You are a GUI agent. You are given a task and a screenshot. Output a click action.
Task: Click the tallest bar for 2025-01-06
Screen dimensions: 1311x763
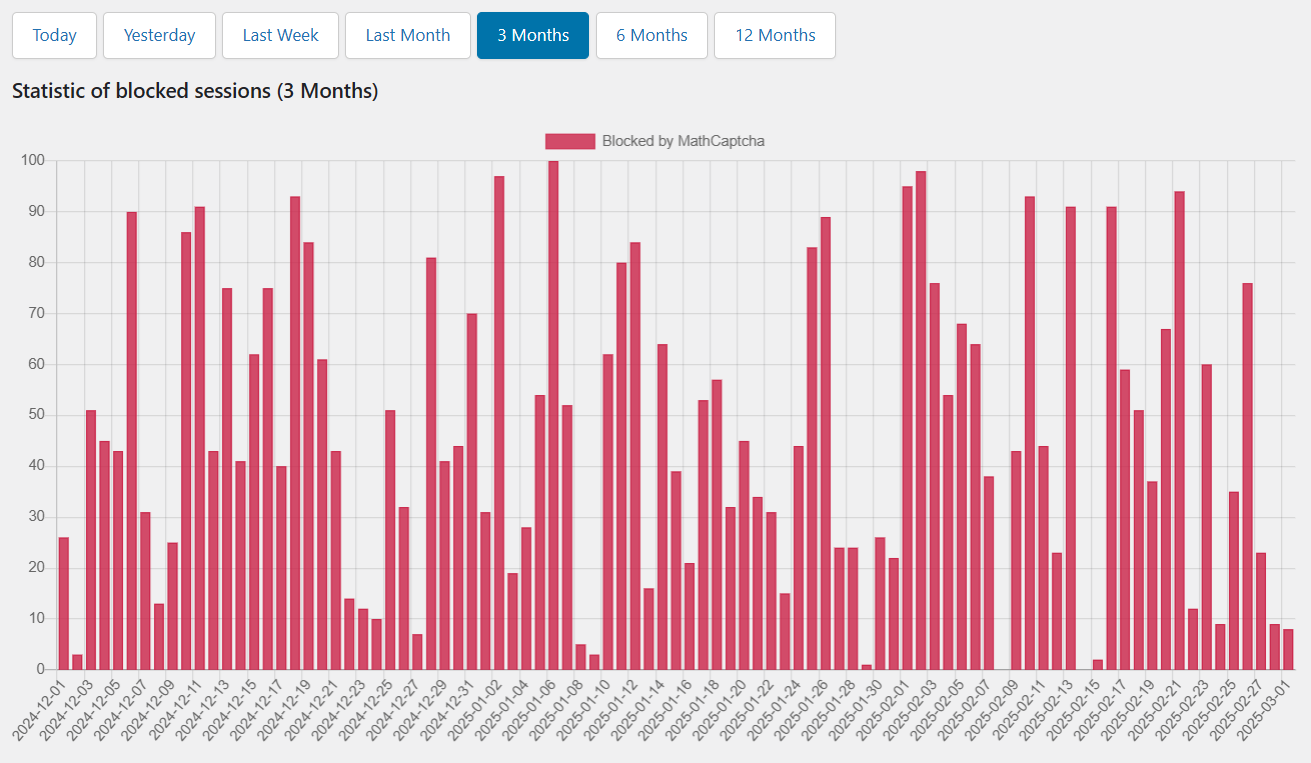click(553, 415)
